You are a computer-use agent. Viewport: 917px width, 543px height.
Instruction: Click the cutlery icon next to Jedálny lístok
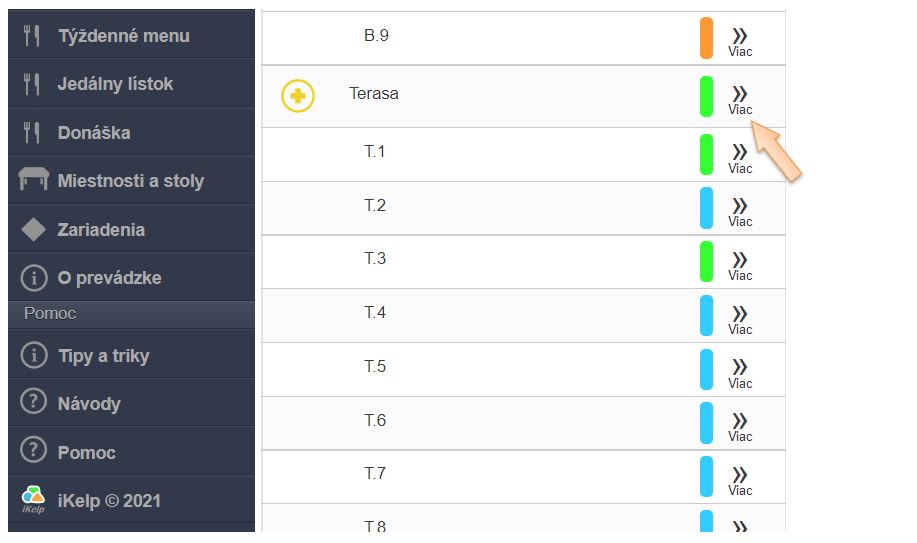[x=32, y=84]
